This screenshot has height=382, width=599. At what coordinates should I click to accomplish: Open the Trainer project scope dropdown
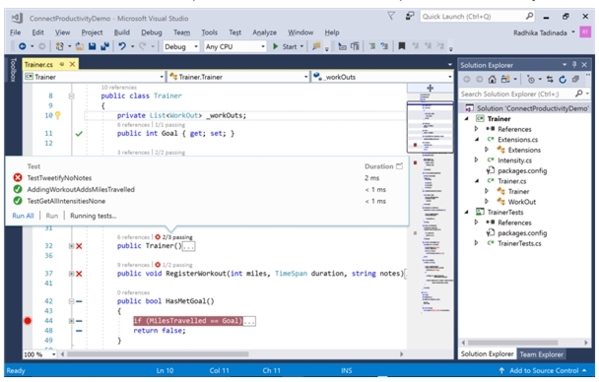pos(94,77)
